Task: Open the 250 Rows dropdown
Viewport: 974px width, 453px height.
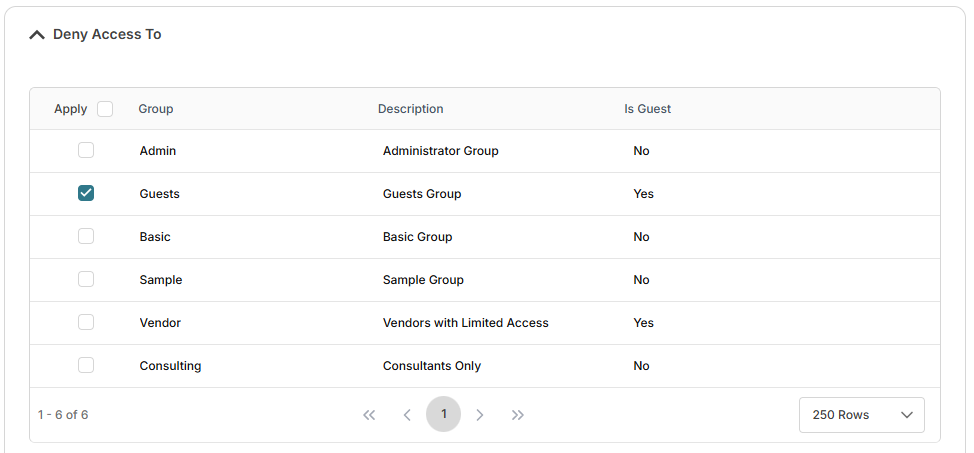Action: click(861, 415)
